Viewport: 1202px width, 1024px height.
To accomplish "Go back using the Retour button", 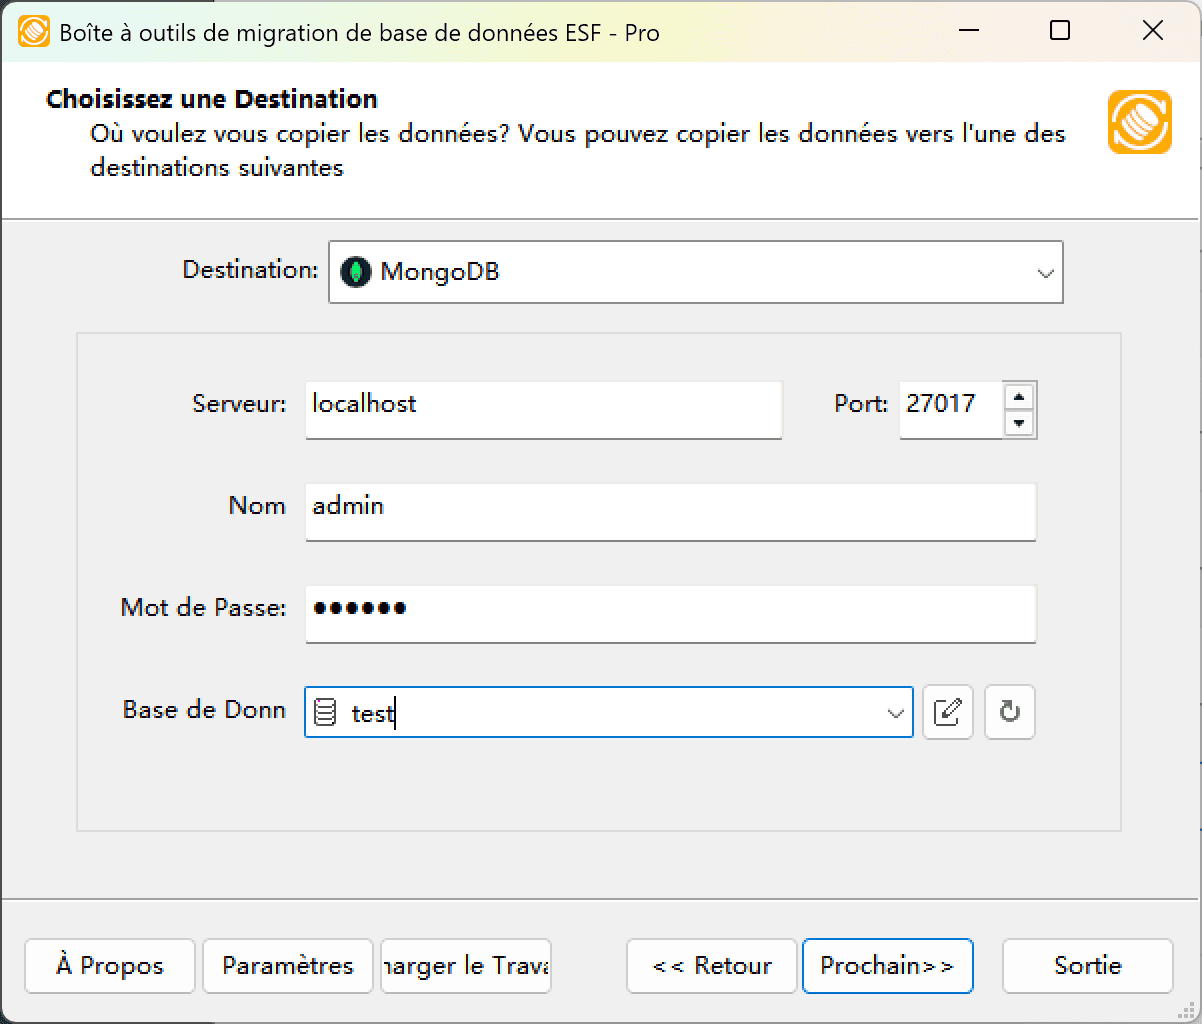I will pos(711,966).
